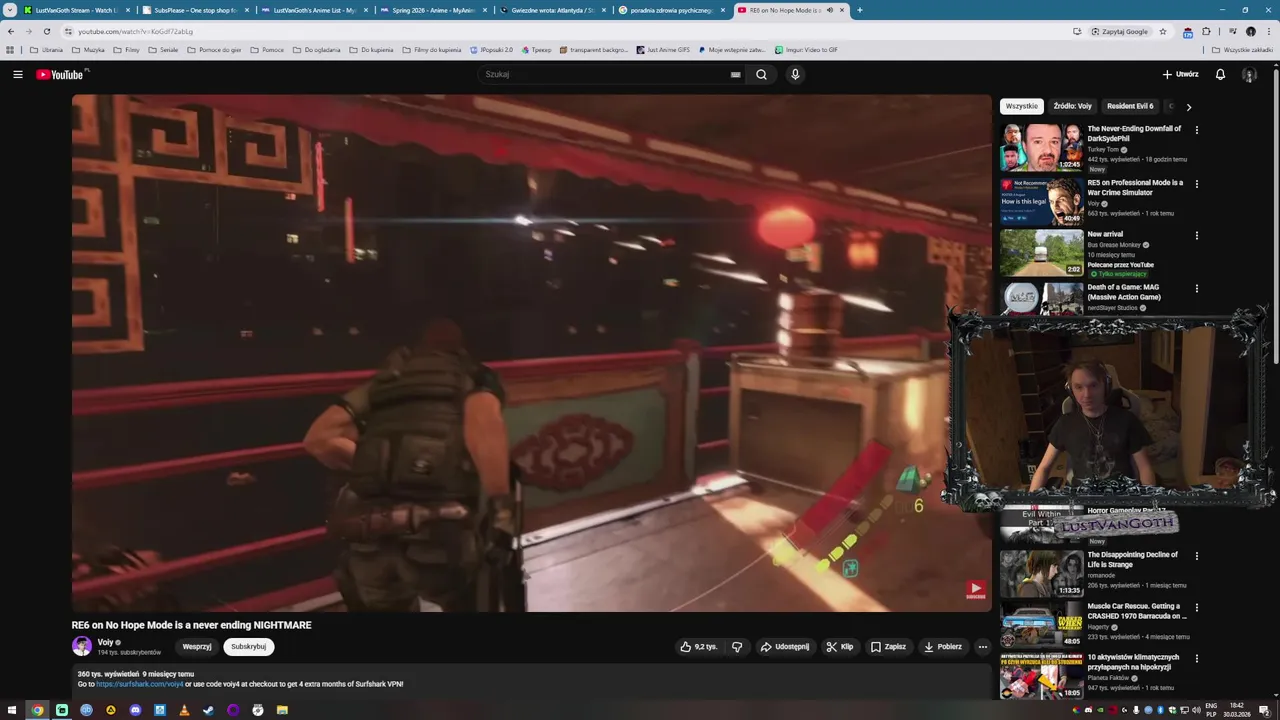
Task: Click the Utwórz create button
Action: (x=1180, y=74)
